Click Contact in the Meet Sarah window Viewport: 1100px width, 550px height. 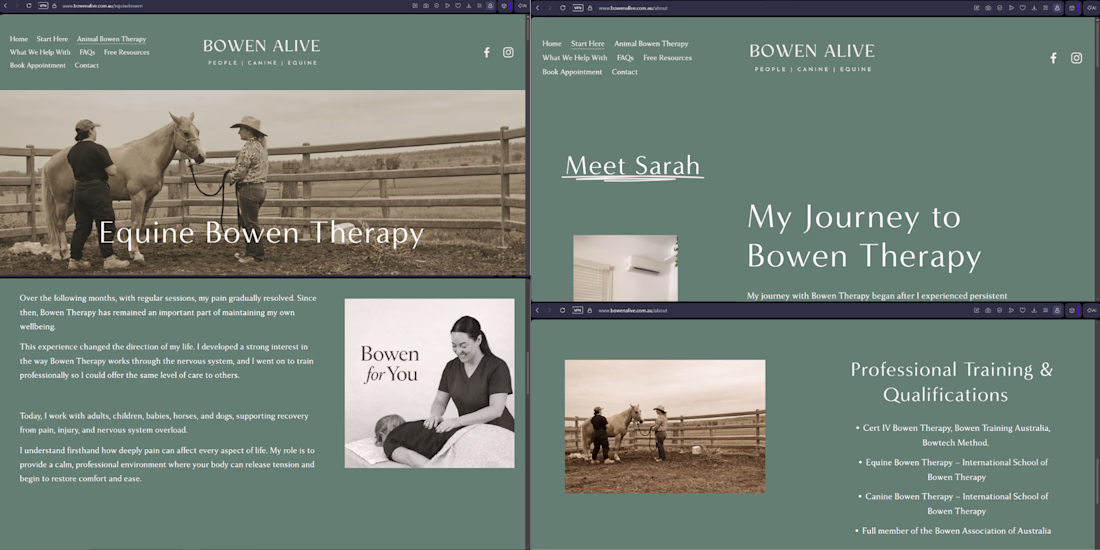point(624,72)
